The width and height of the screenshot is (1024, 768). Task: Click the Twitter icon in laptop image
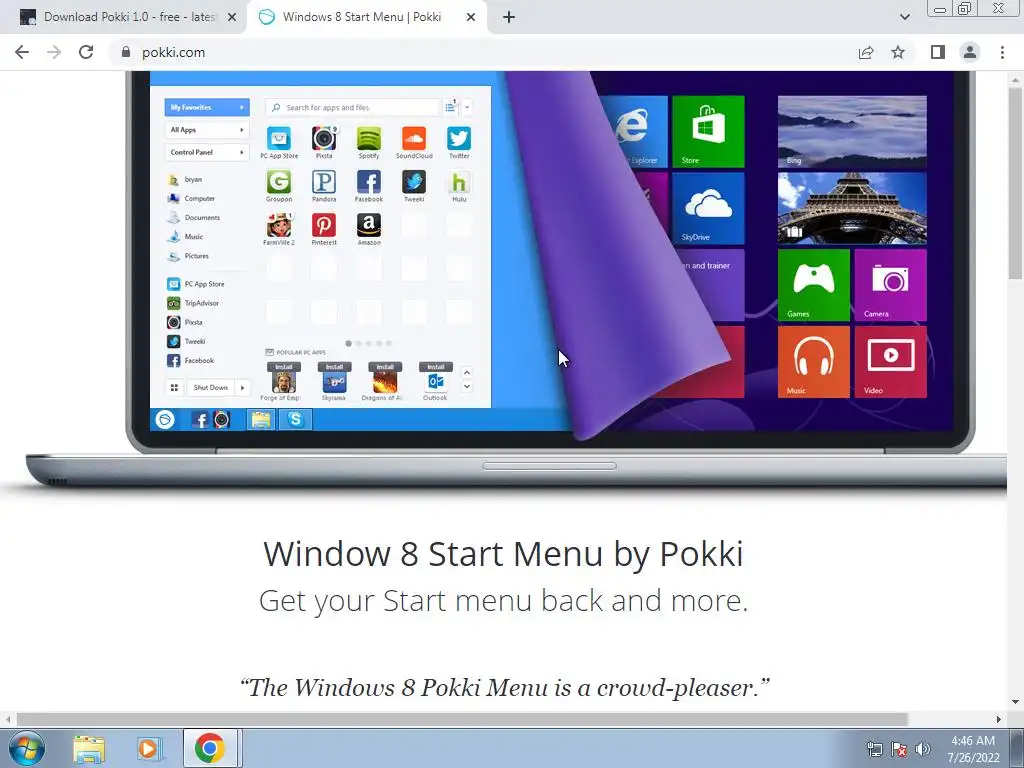coord(458,139)
